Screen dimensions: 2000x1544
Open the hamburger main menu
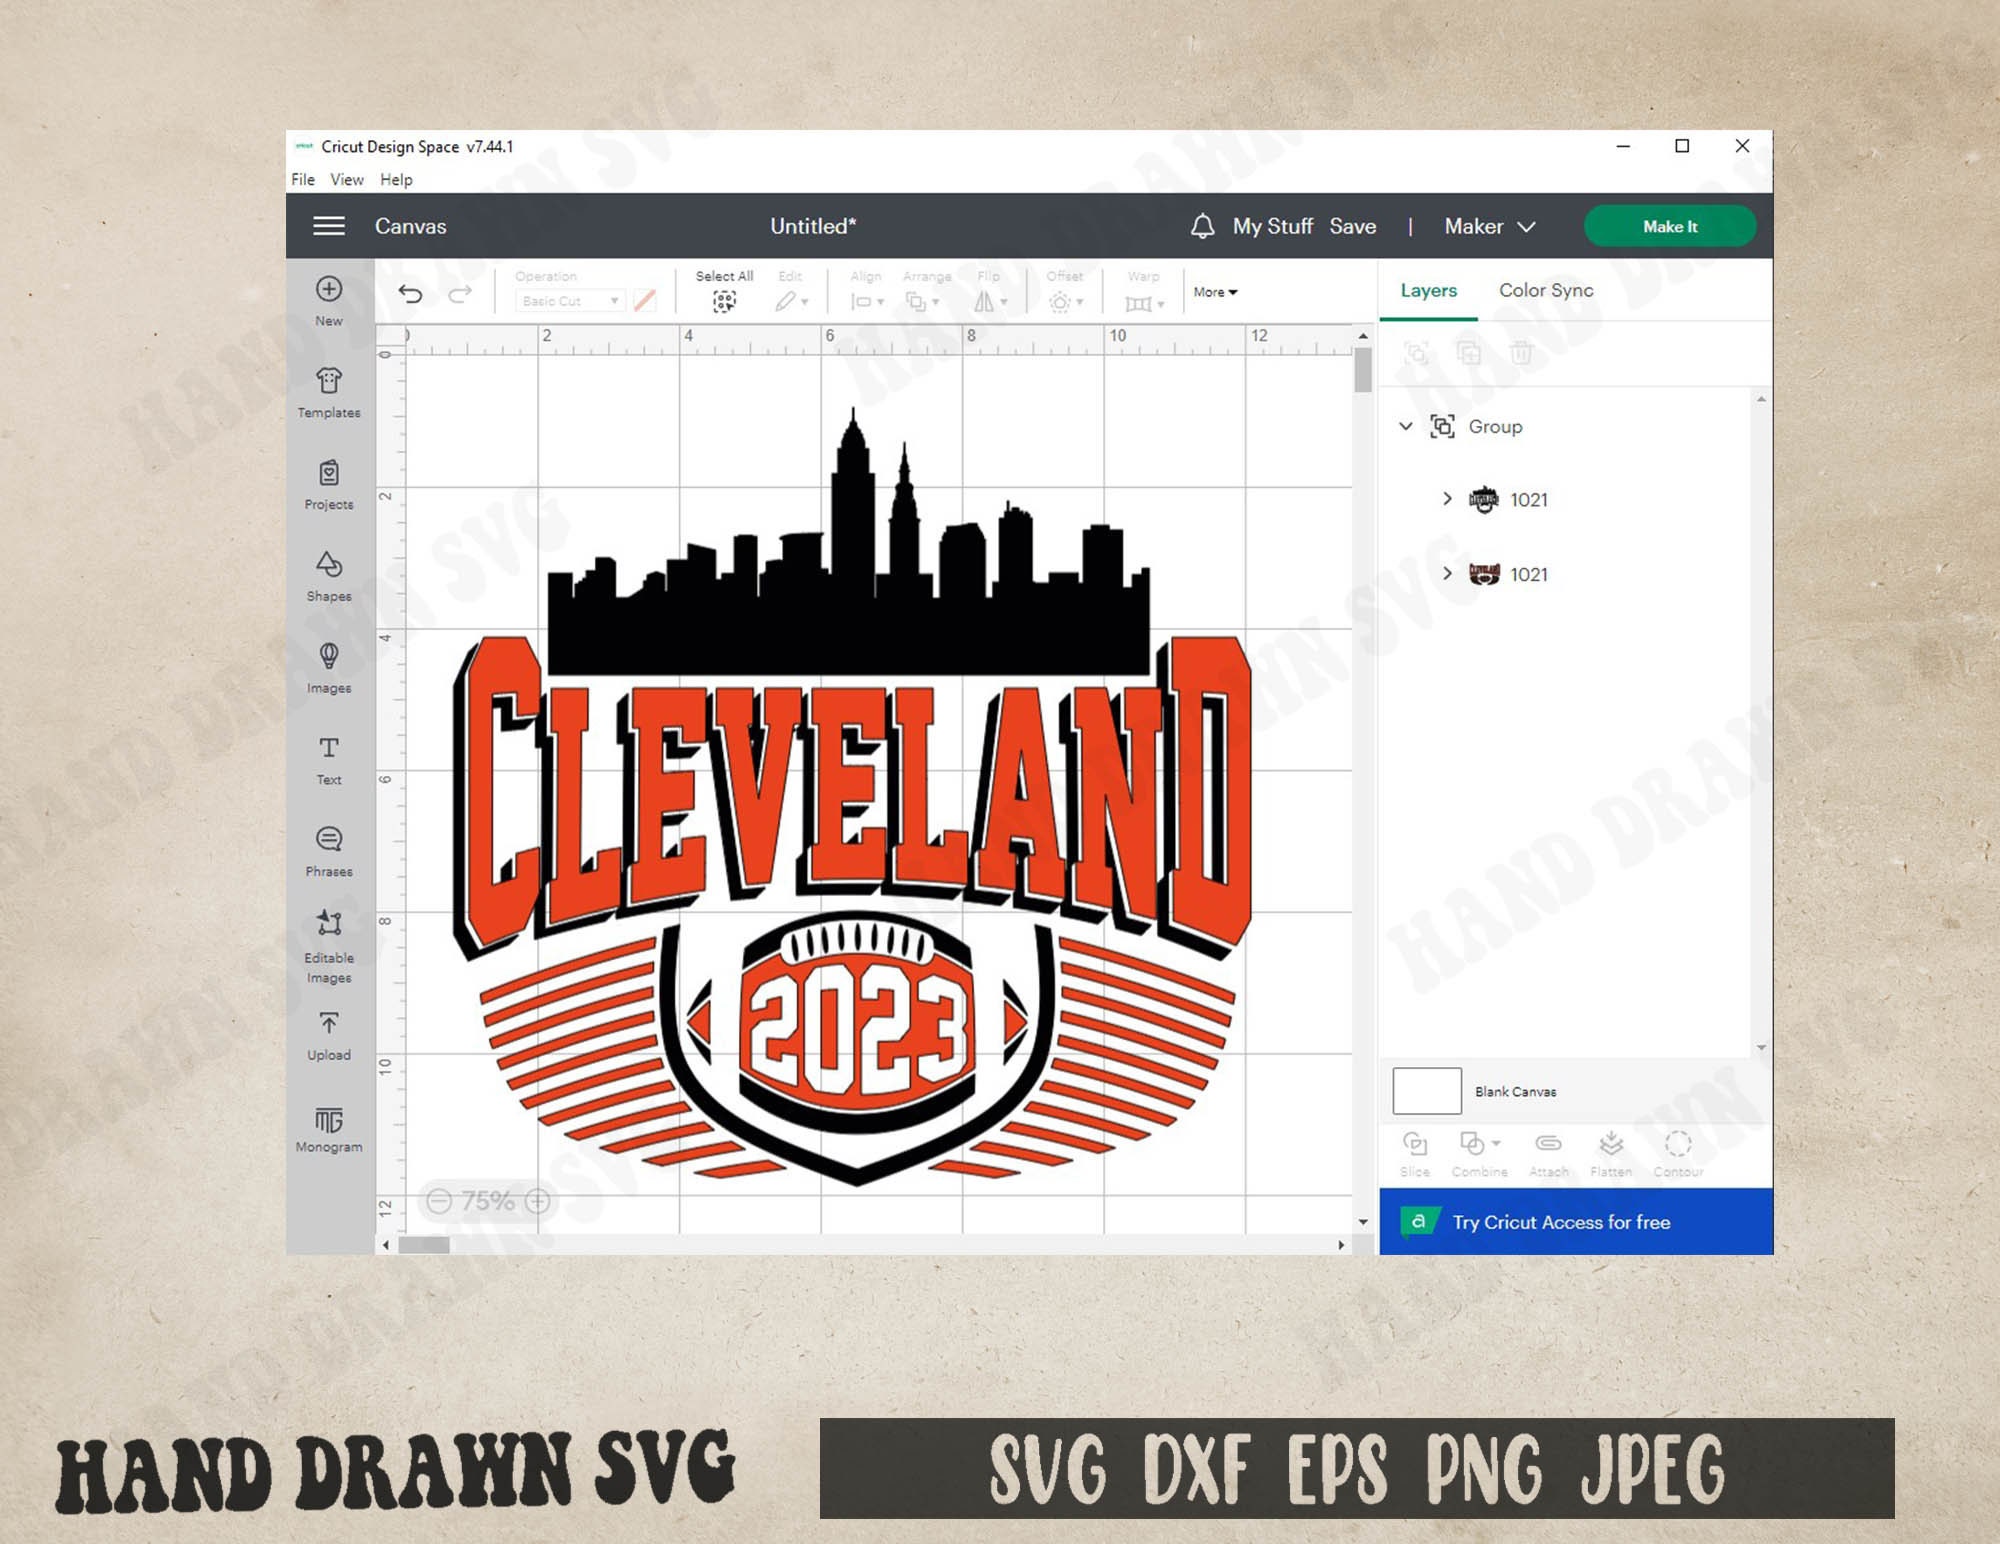pyautogui.click(x=329, y=226)
